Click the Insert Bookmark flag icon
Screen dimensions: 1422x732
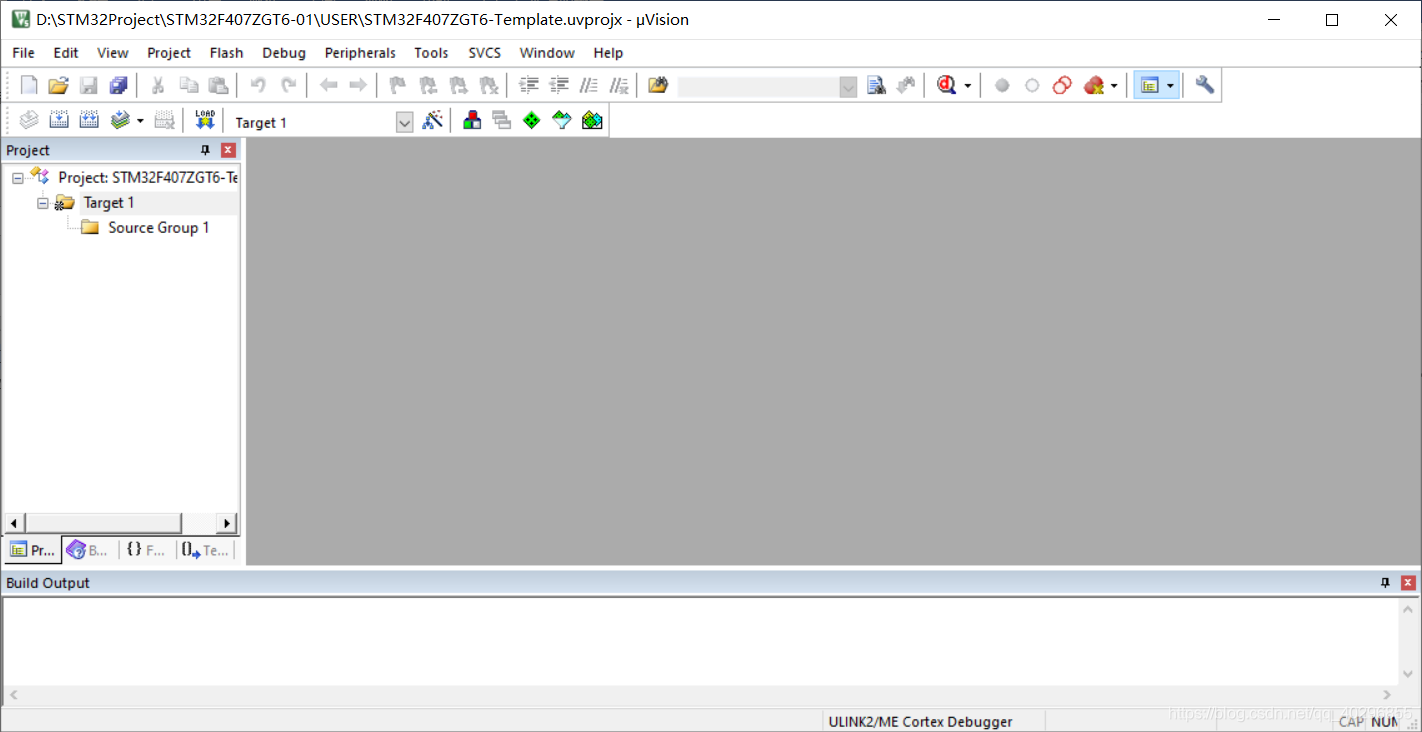pos(397,85)
